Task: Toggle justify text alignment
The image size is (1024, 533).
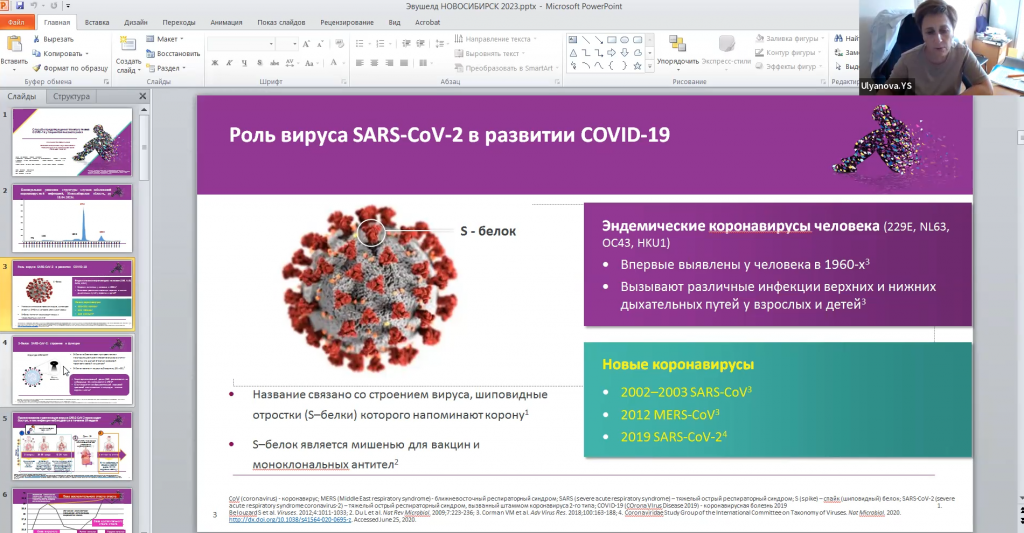Action: pos(404,63)
